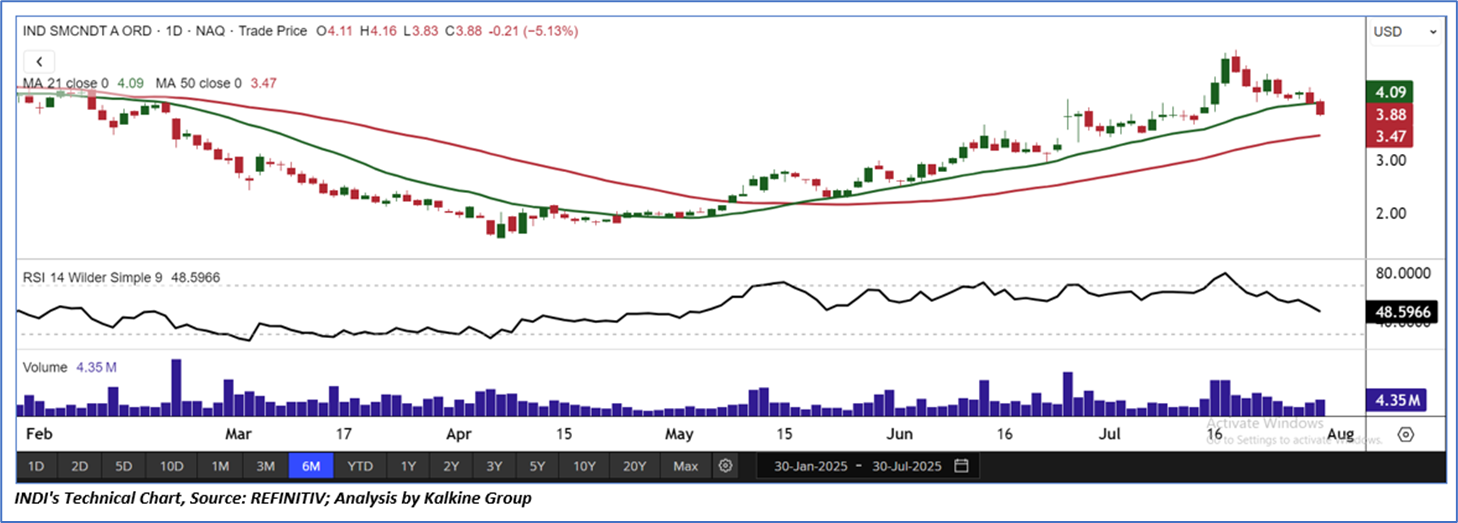Click the calendar icon beside date range

click(962, 466)
